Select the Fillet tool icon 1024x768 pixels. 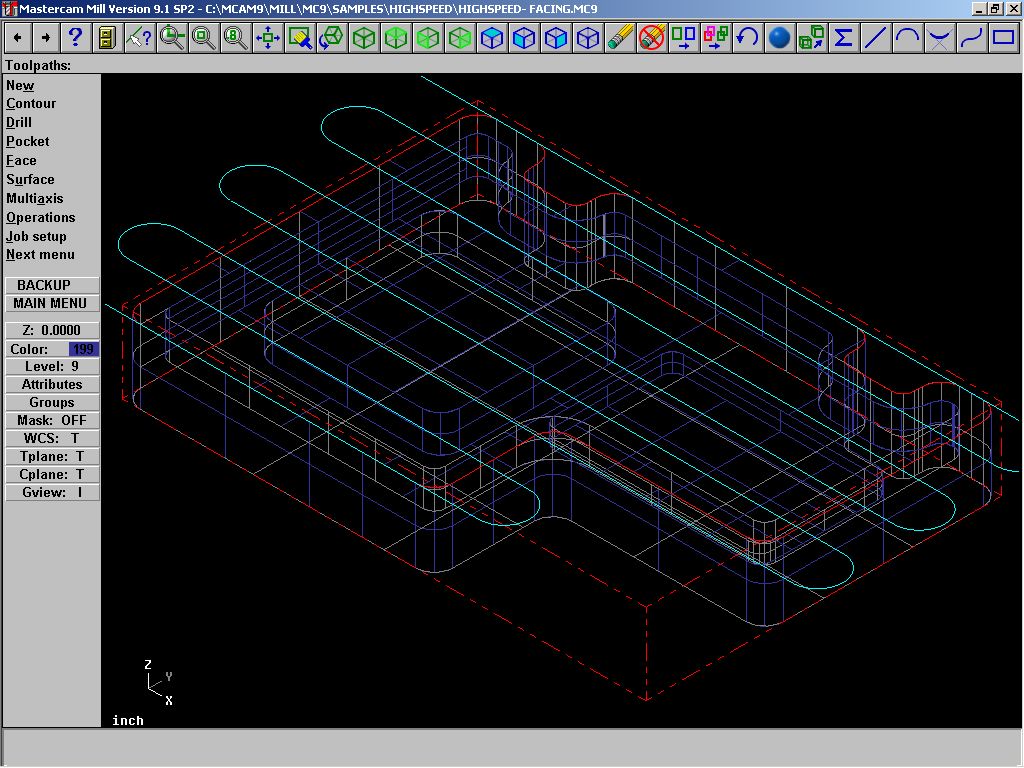(940, 38)
